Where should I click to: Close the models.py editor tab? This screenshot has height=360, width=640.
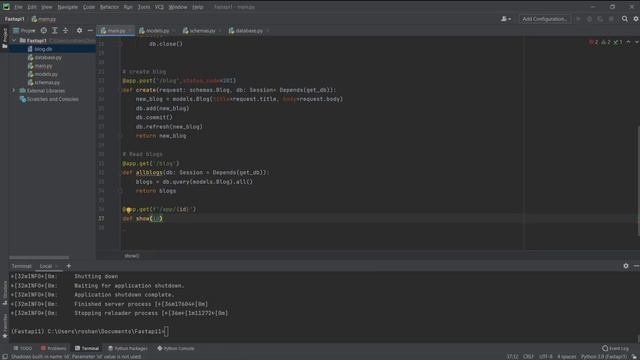pyautogui.click(x=174, y=31)
